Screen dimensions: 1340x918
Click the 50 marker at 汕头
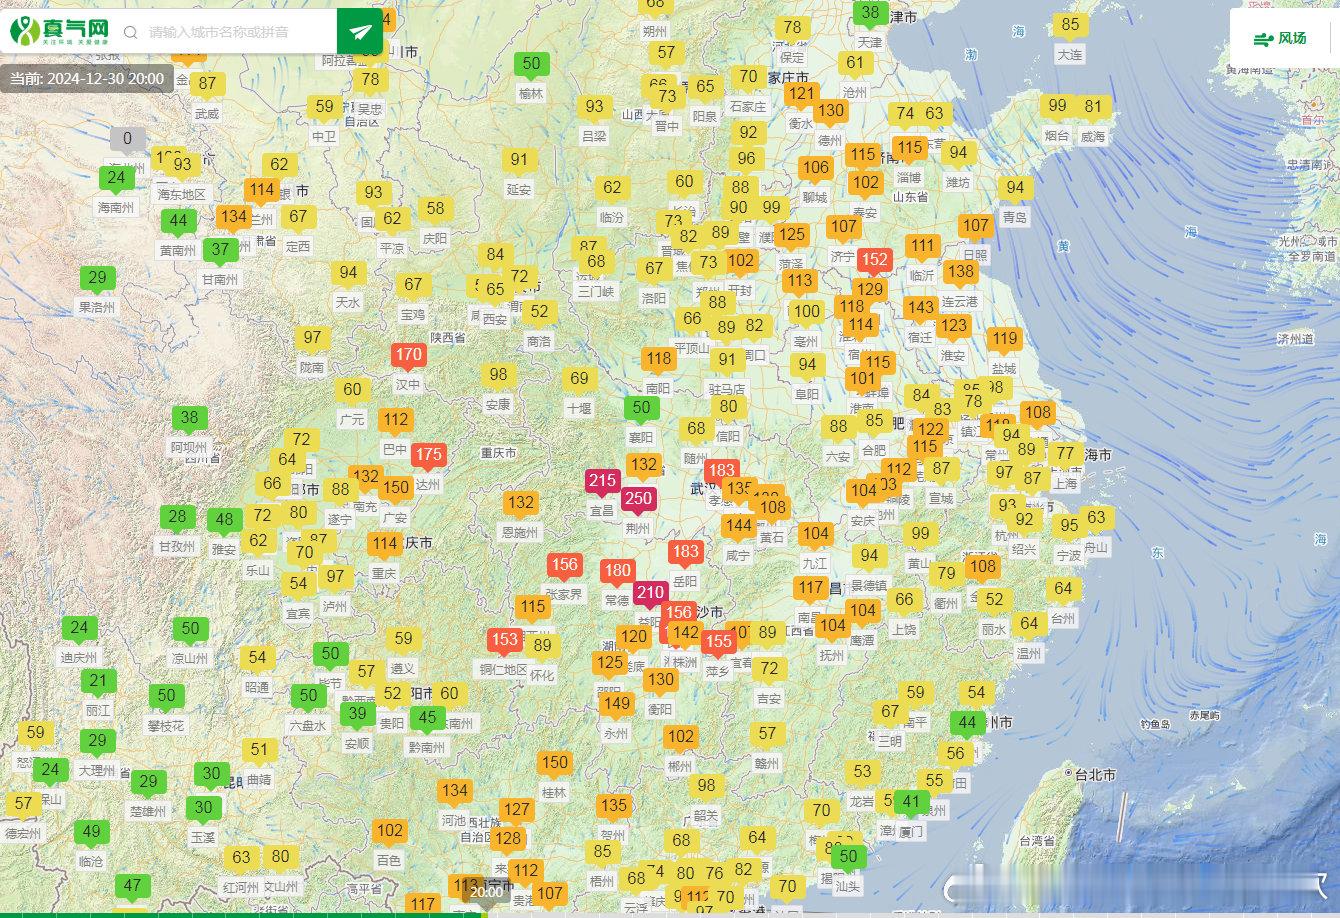tap(848, 857)
